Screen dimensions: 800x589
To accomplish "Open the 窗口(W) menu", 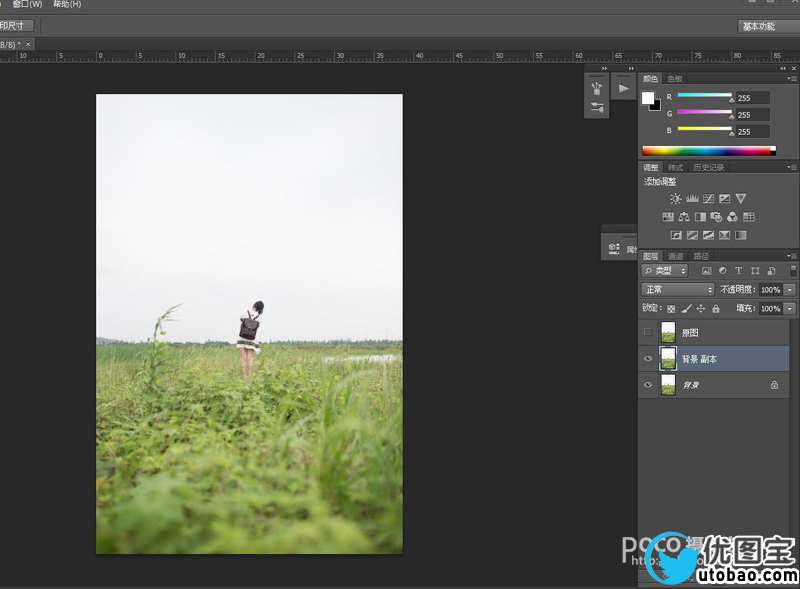I will (27, 4).
